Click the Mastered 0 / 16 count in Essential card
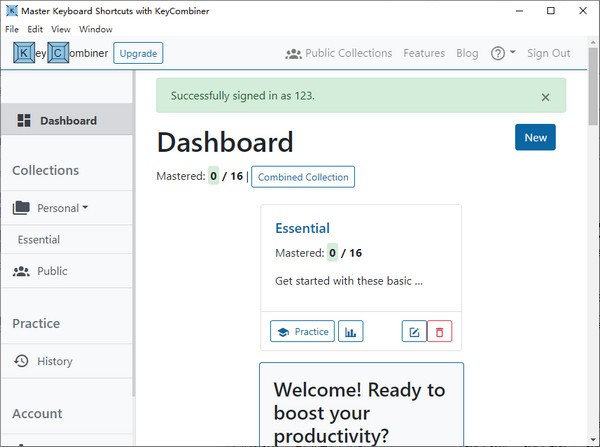 (x=318, y=253)
